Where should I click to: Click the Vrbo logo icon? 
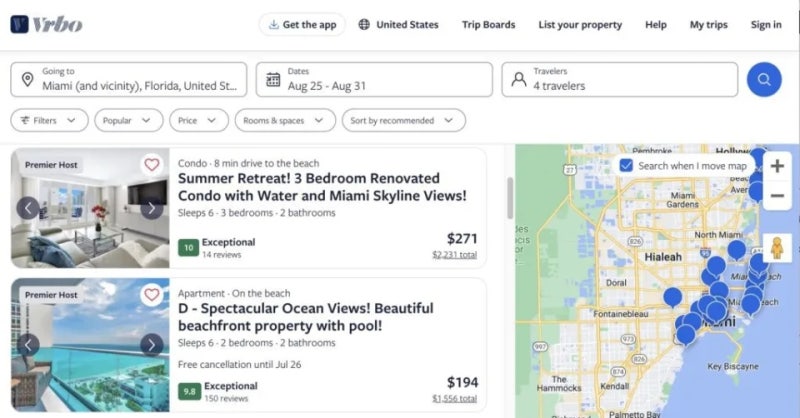[x=20, y=25]
